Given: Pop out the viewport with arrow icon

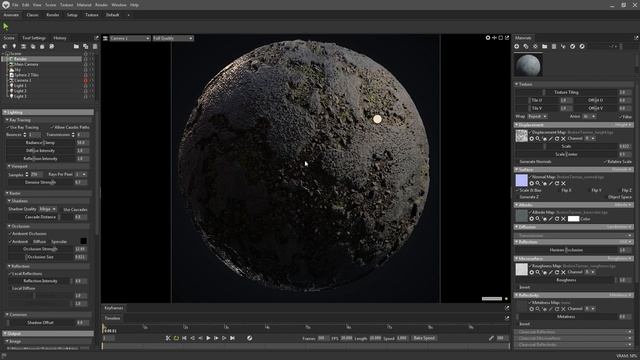Looking at the screenshot, I should 507,38.
